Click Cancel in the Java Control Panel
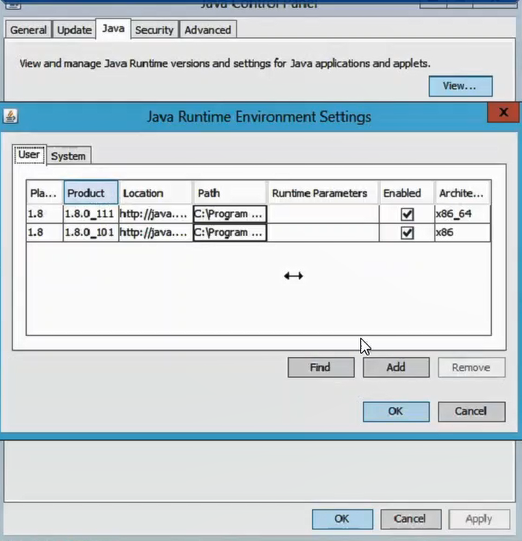The height and width of the screenshot is (541, 522). (411, 519)
